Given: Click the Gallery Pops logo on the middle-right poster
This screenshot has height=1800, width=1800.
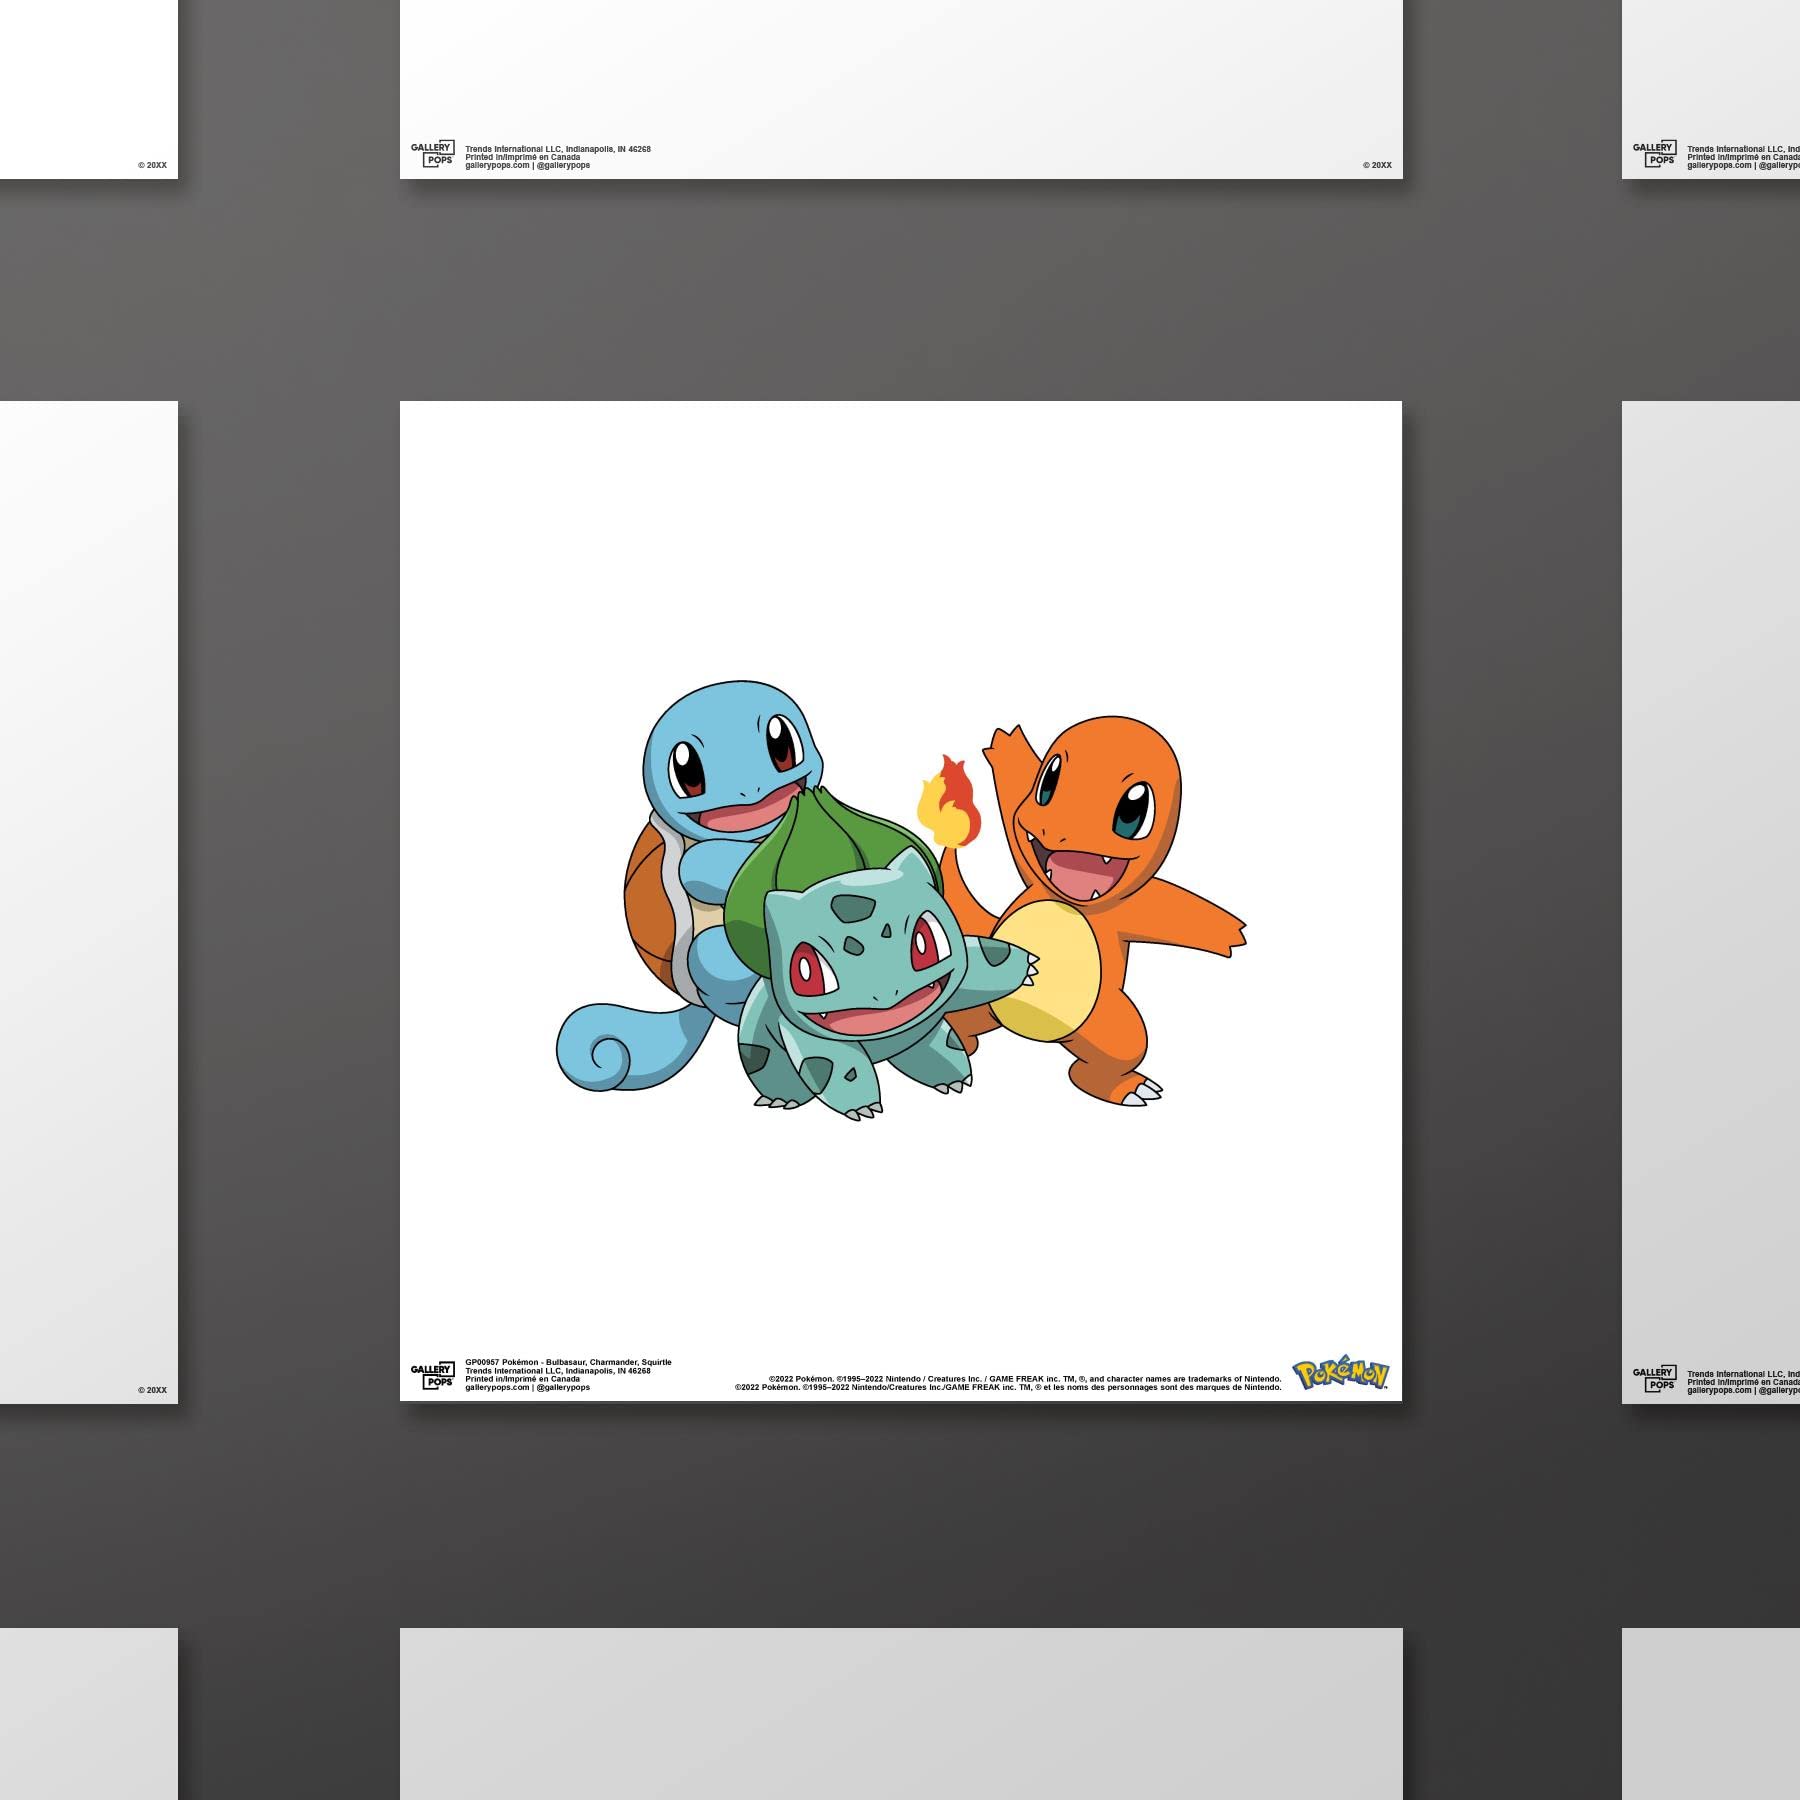Looking at the screenshot, I should (1654, 1379).
